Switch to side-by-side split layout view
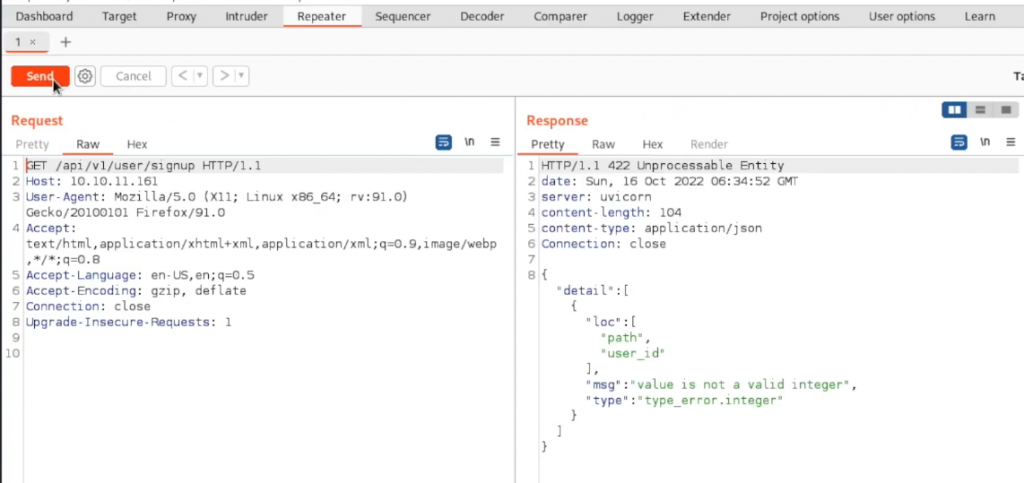The height and width of the screenshot is (483, 1024). point(954,109)
